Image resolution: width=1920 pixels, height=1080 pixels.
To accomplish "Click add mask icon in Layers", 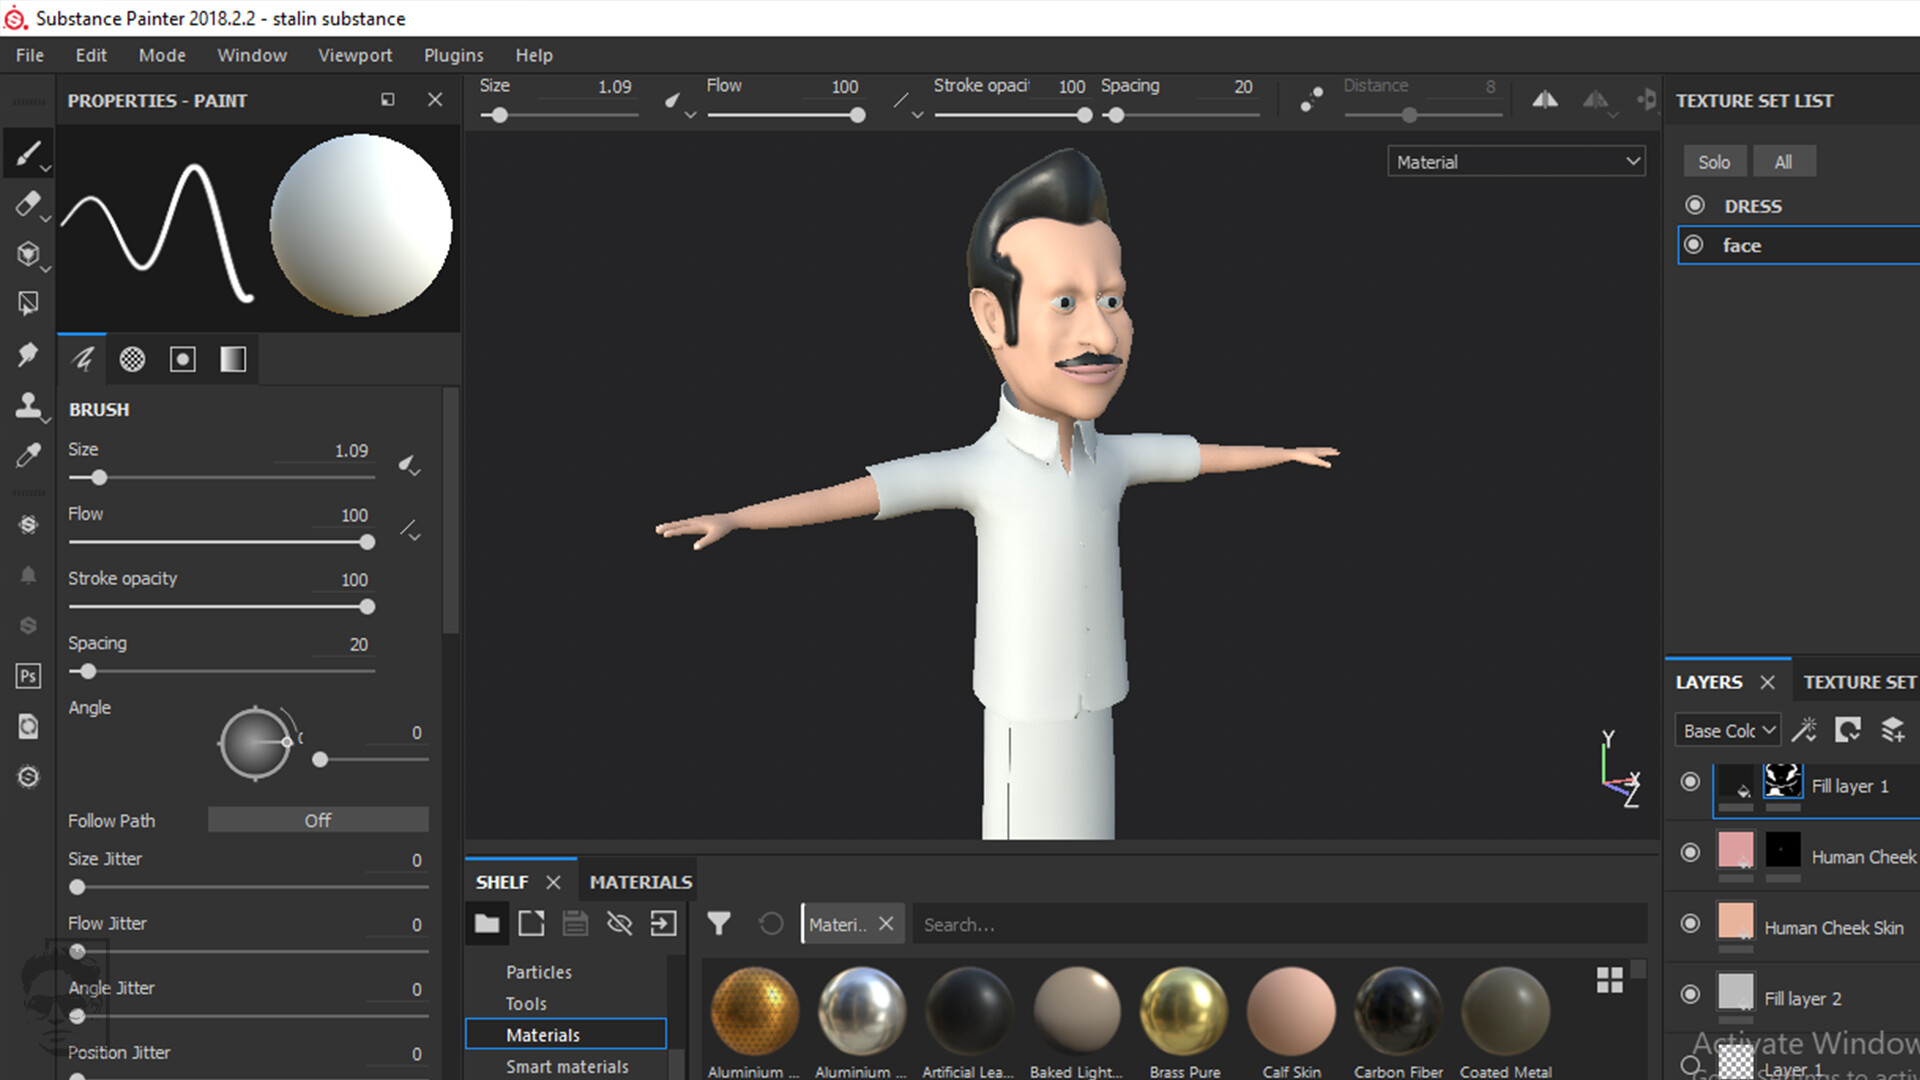I will (1848, 730).
